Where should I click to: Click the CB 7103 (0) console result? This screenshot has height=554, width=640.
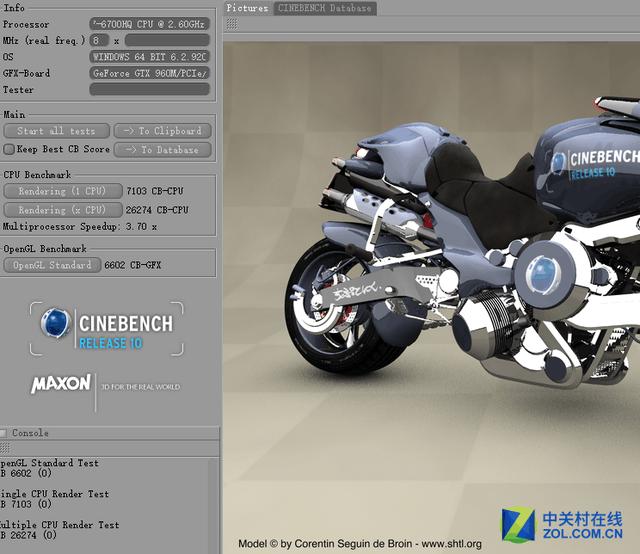pyautogui.click(x=26, y=504)
